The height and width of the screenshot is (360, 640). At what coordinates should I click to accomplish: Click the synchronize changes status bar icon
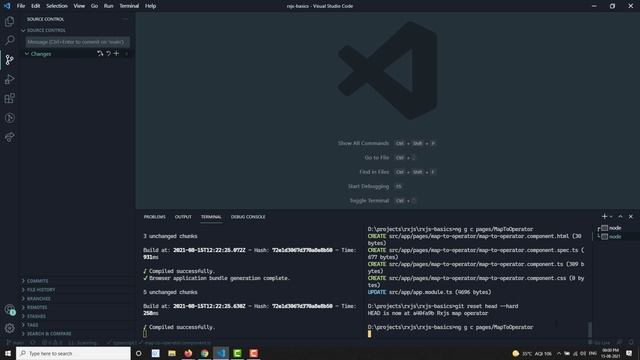(x=33, y=343)
